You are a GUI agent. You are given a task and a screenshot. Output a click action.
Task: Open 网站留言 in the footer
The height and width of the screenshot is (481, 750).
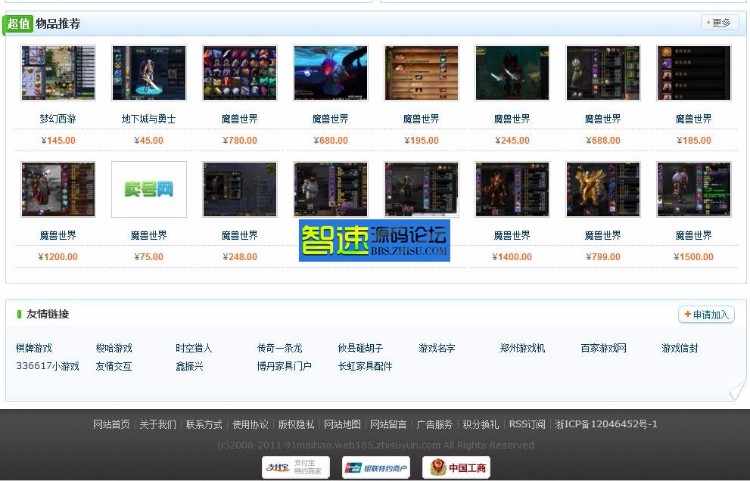pos(388,425)
